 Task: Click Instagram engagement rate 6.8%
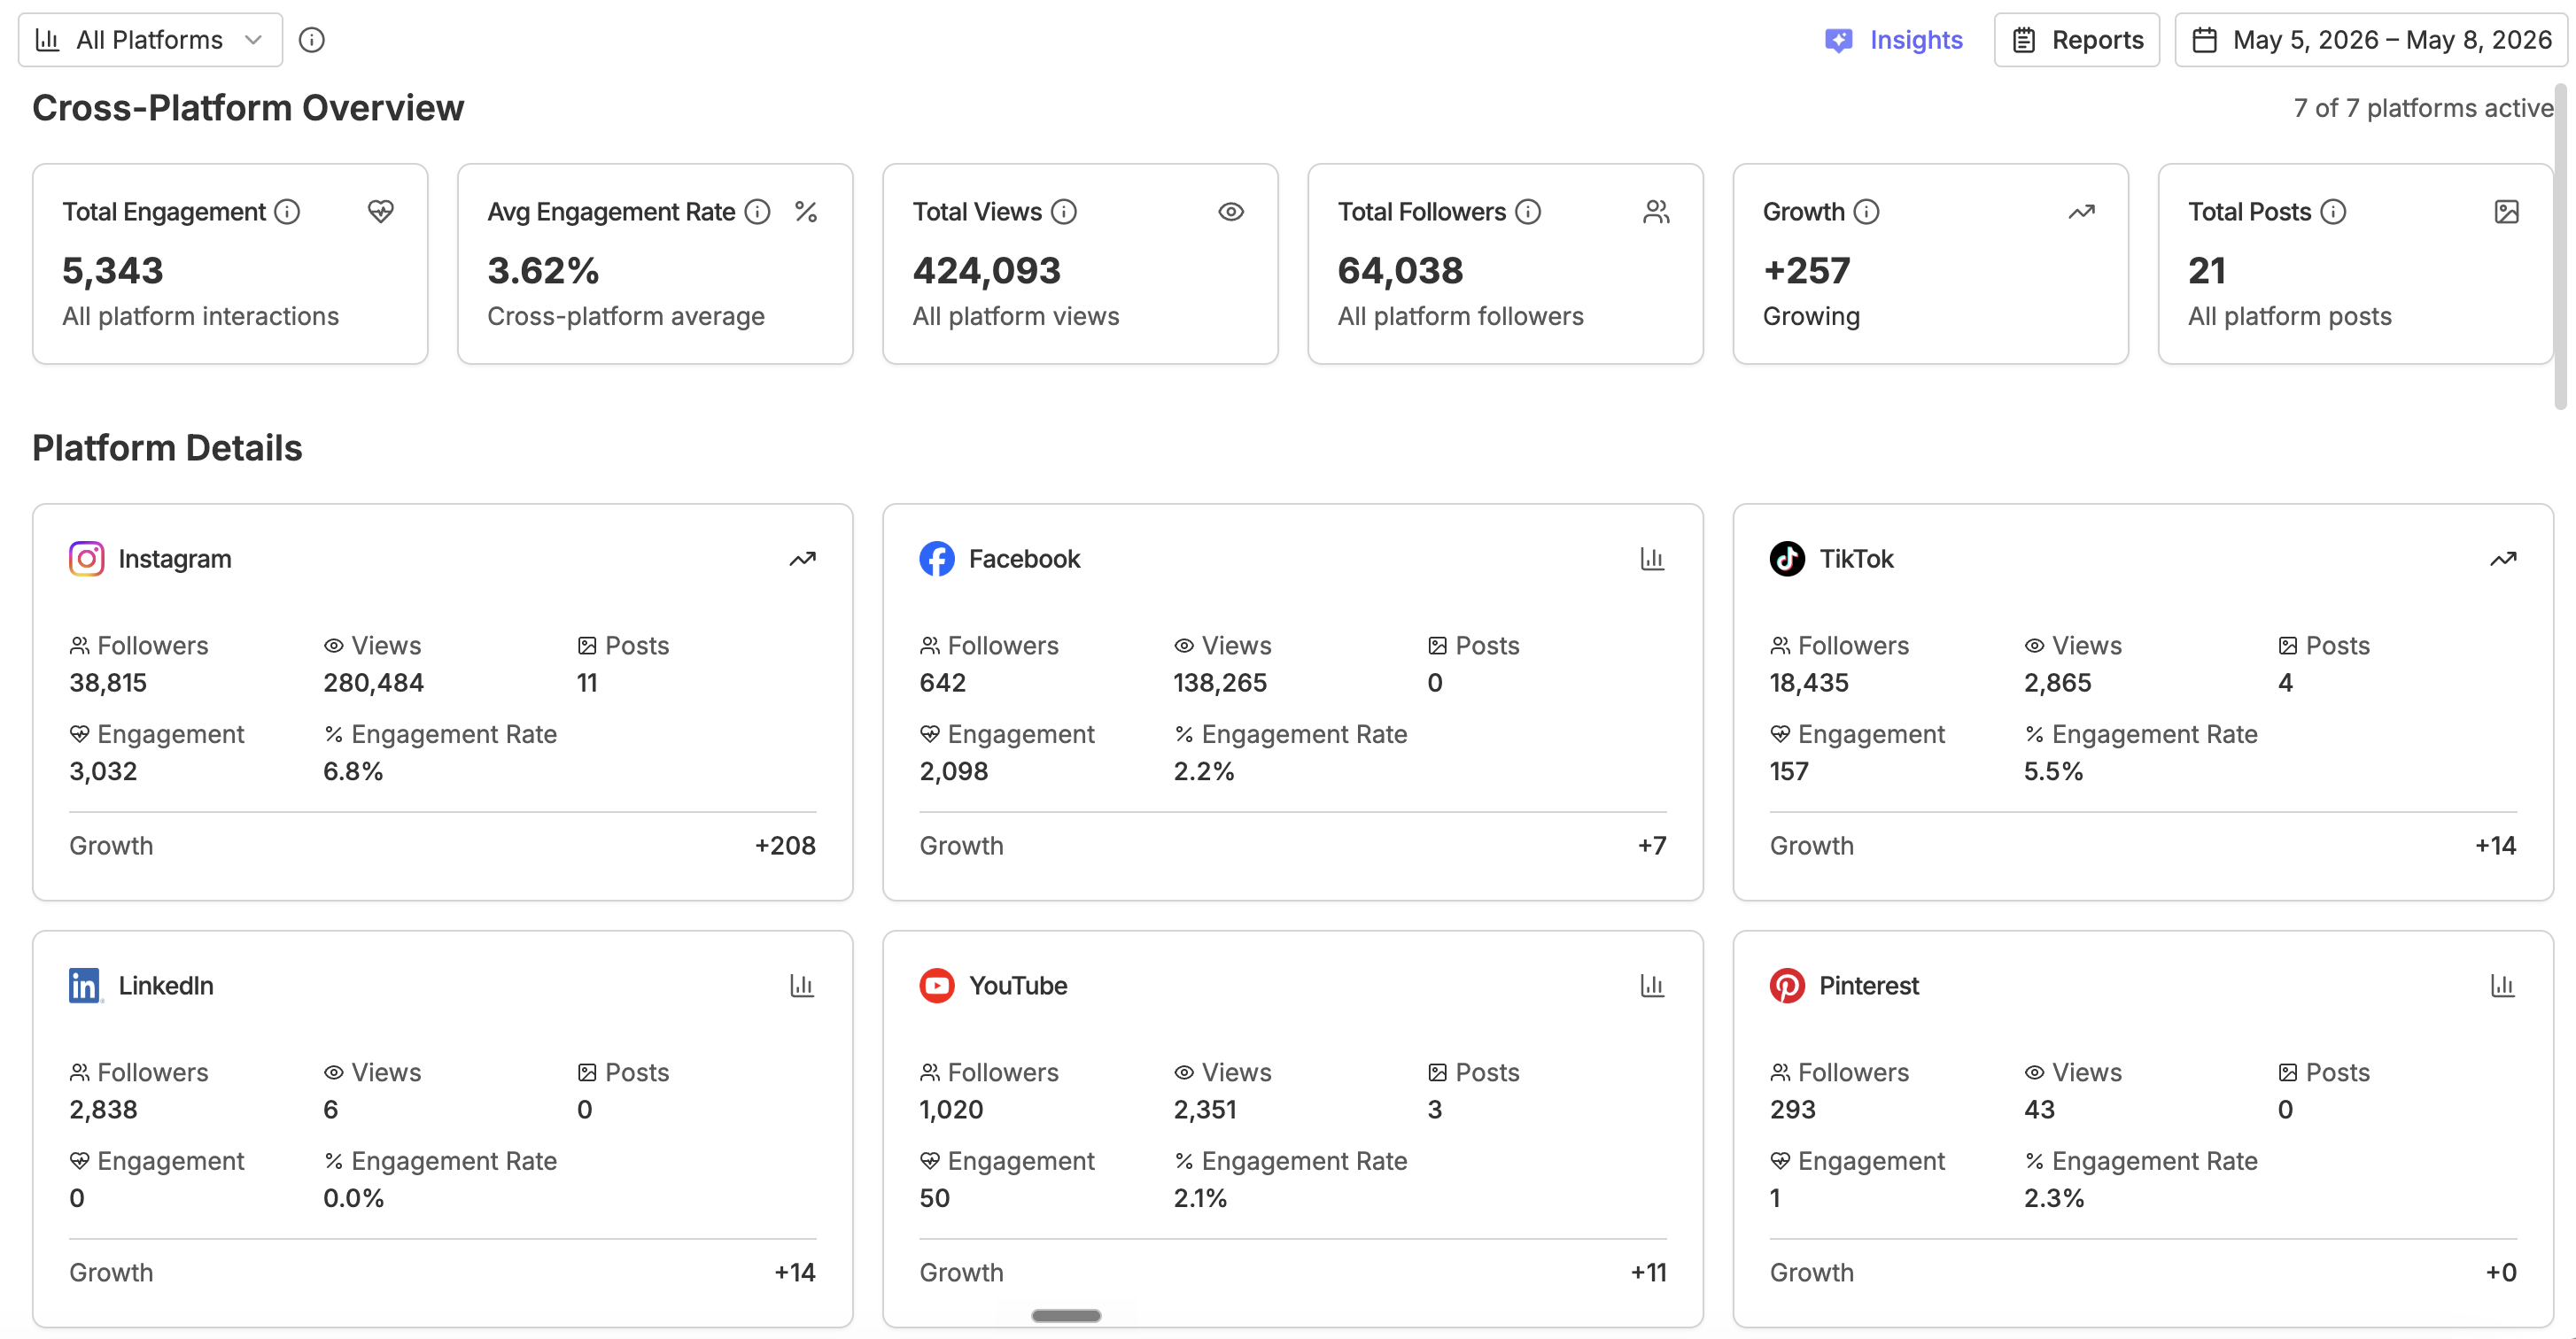pos(353,772)
